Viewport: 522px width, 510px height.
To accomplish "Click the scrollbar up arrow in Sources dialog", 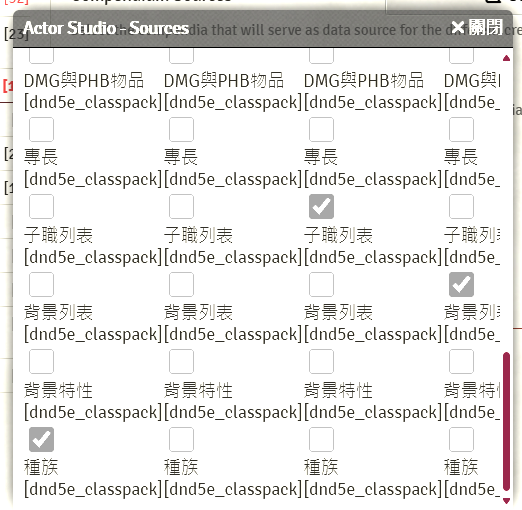I will (x=506, y=58).
